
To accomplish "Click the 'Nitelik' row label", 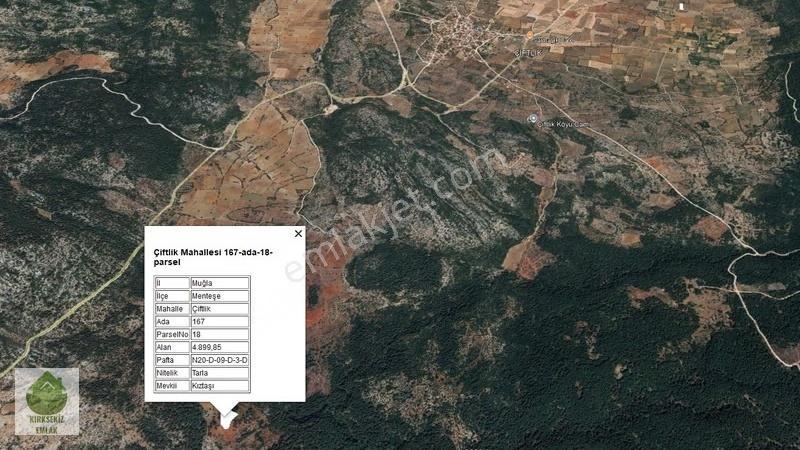I will [172, 373].
